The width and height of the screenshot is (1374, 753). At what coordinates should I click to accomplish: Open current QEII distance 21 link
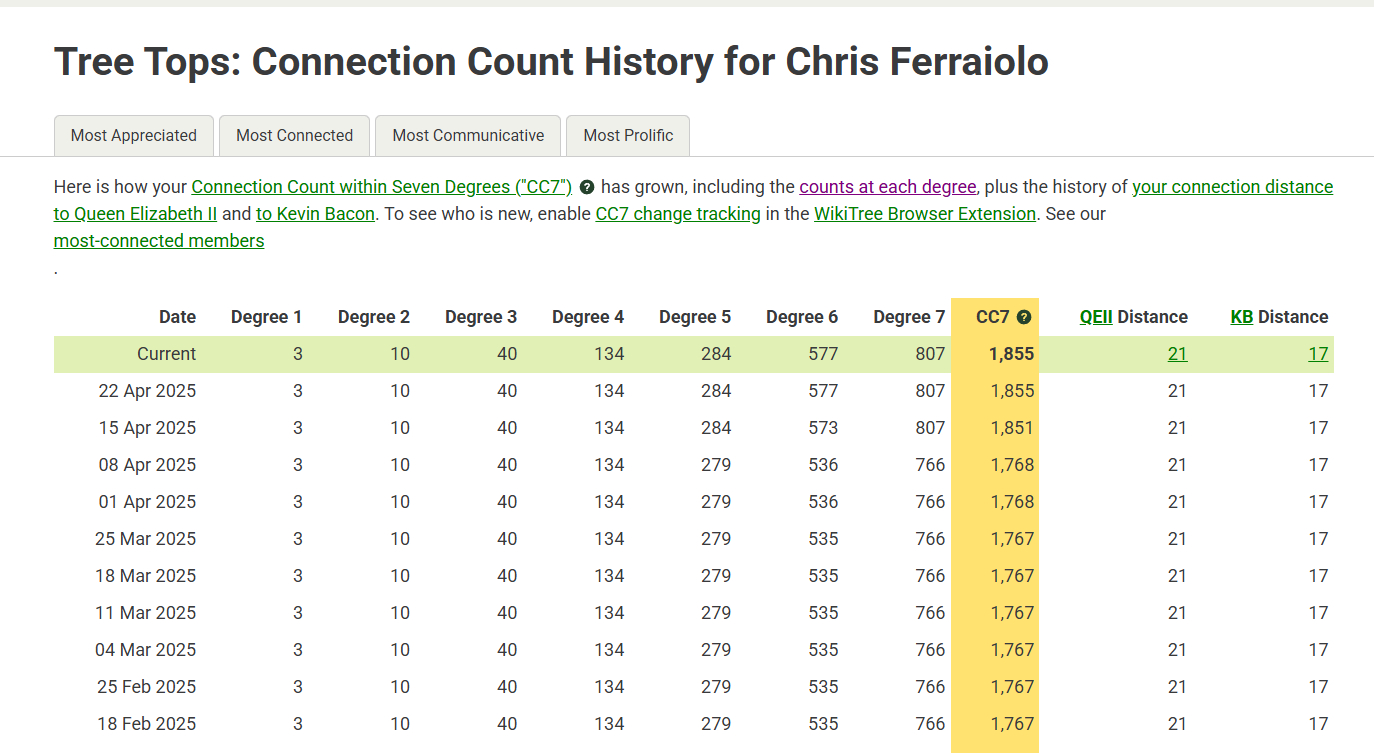point(1177,354)
